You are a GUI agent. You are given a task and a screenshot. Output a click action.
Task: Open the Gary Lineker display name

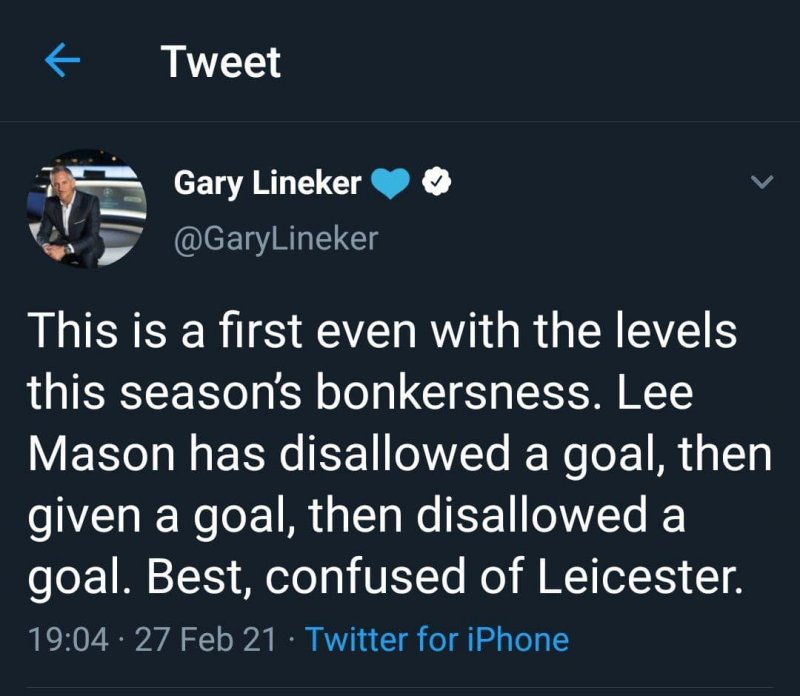click(x=268, y=183)
